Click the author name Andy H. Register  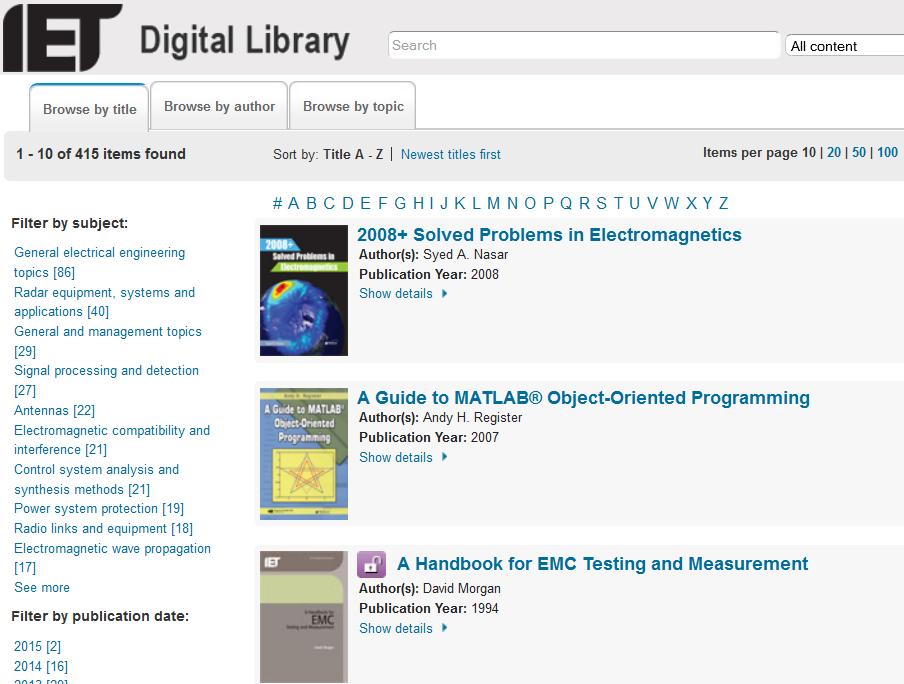[472, 418]
